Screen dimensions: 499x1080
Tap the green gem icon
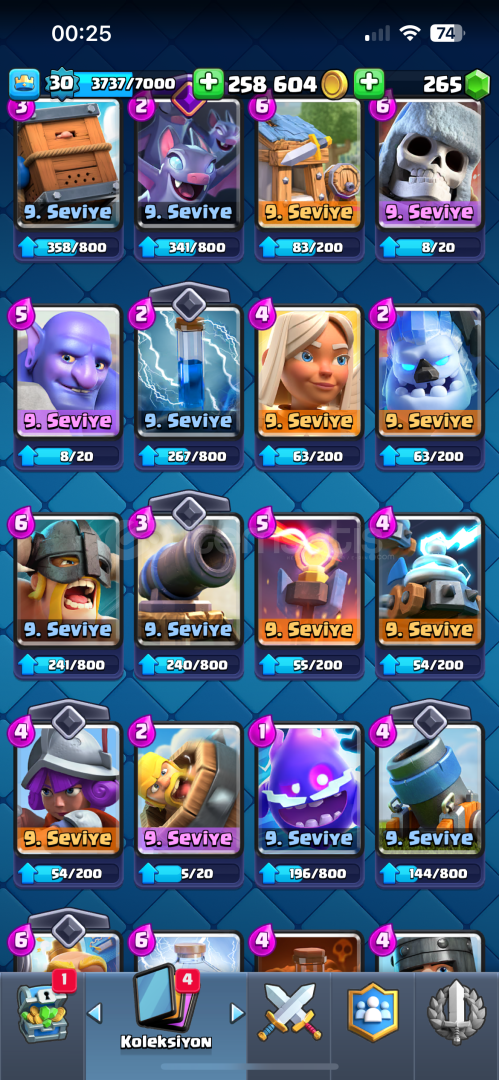(476, 84)
